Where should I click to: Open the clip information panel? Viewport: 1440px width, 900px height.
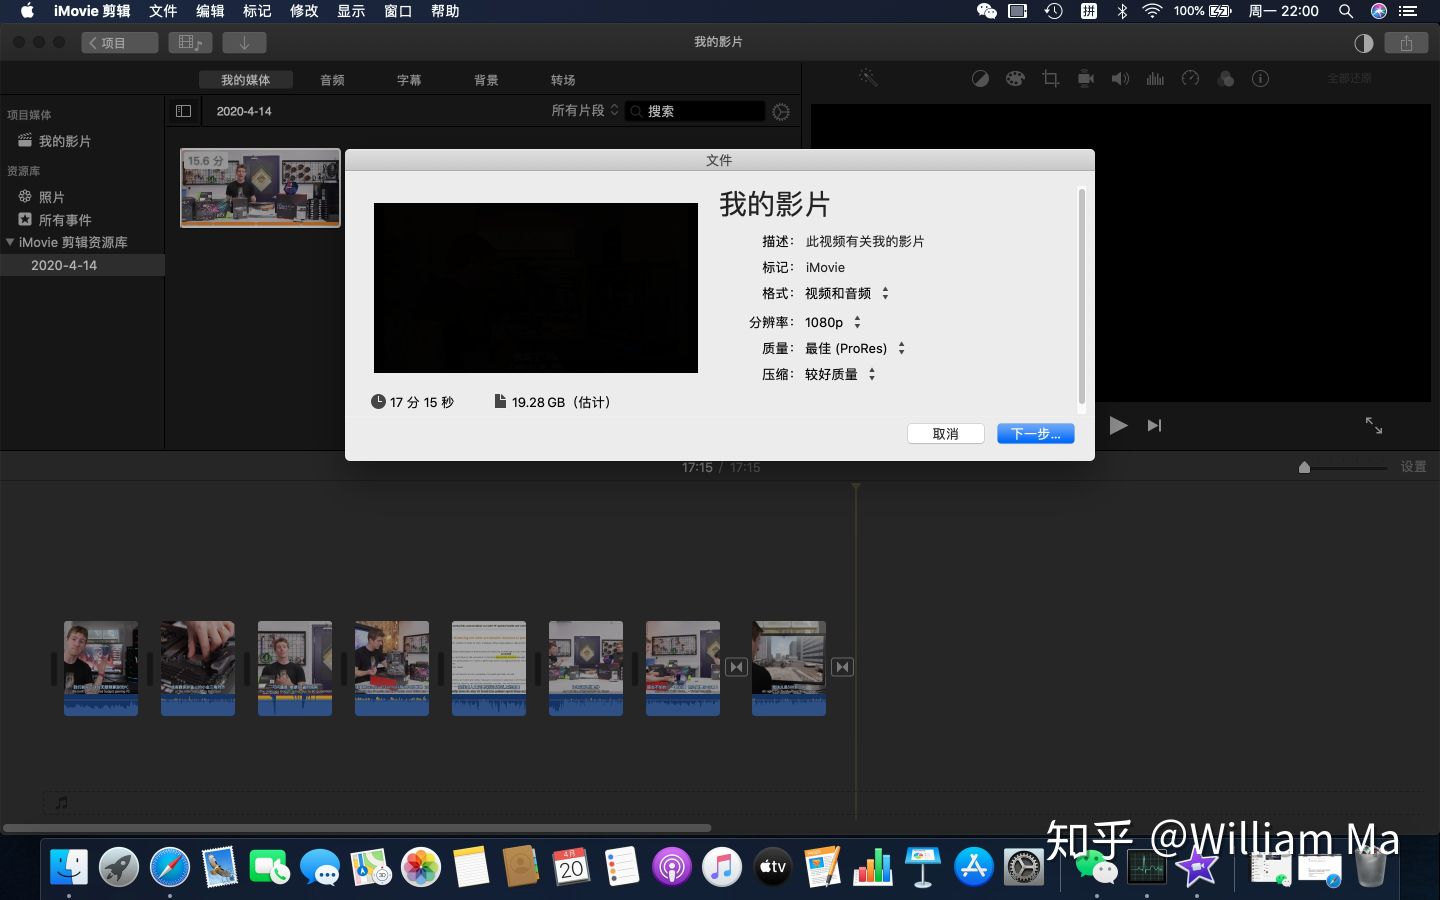[1261, 78]
